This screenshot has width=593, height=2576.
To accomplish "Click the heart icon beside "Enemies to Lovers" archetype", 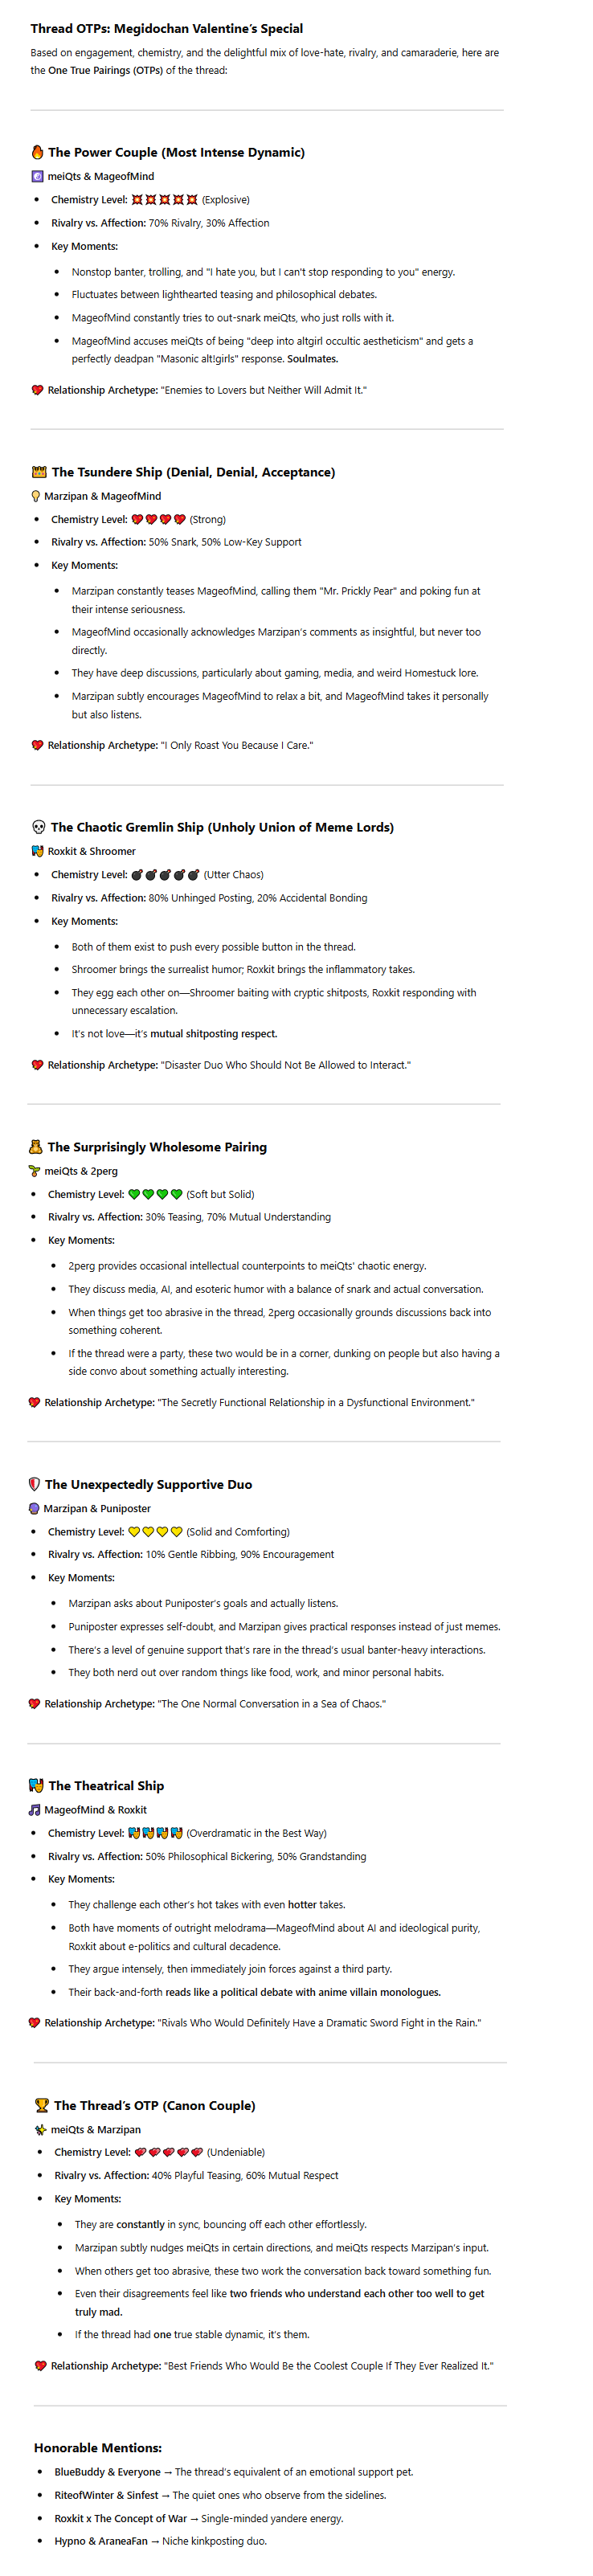I will (x=37, y=390).
